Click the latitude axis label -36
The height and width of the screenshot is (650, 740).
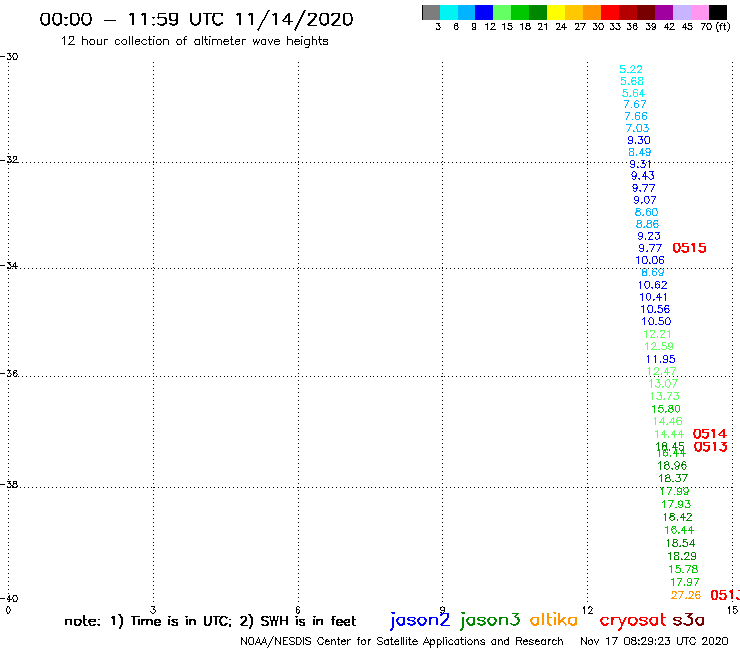(9, 373)
